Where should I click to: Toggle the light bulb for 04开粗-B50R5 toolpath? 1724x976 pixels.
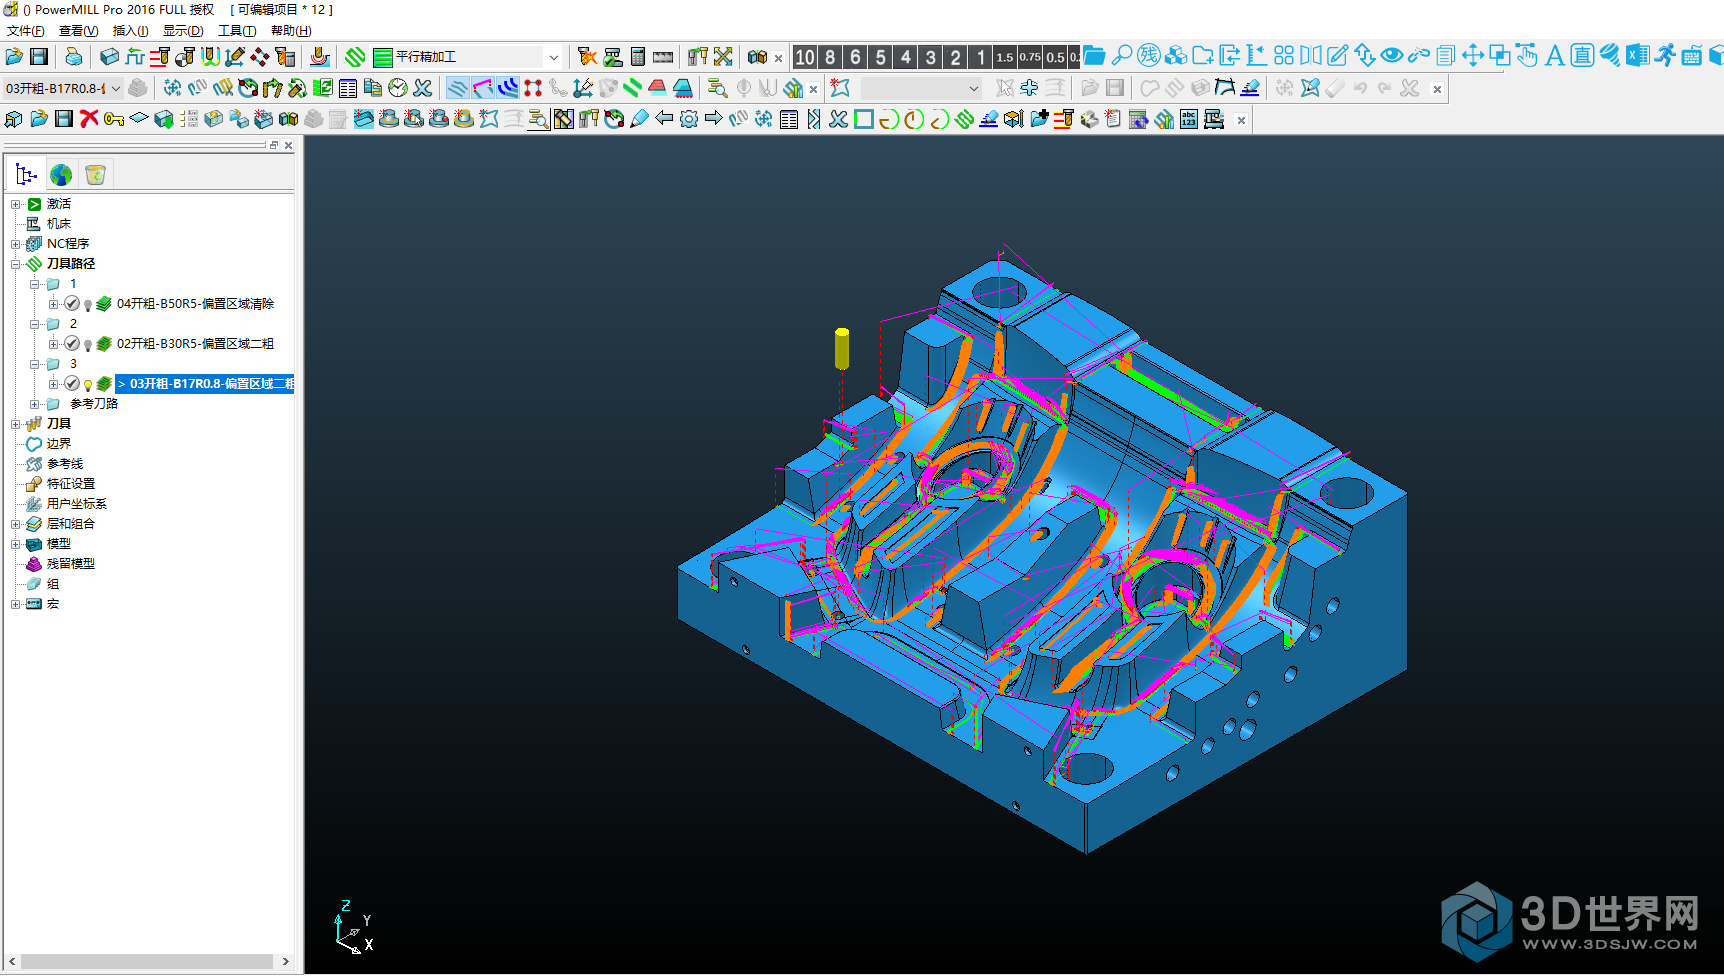[x=88, y=304]
